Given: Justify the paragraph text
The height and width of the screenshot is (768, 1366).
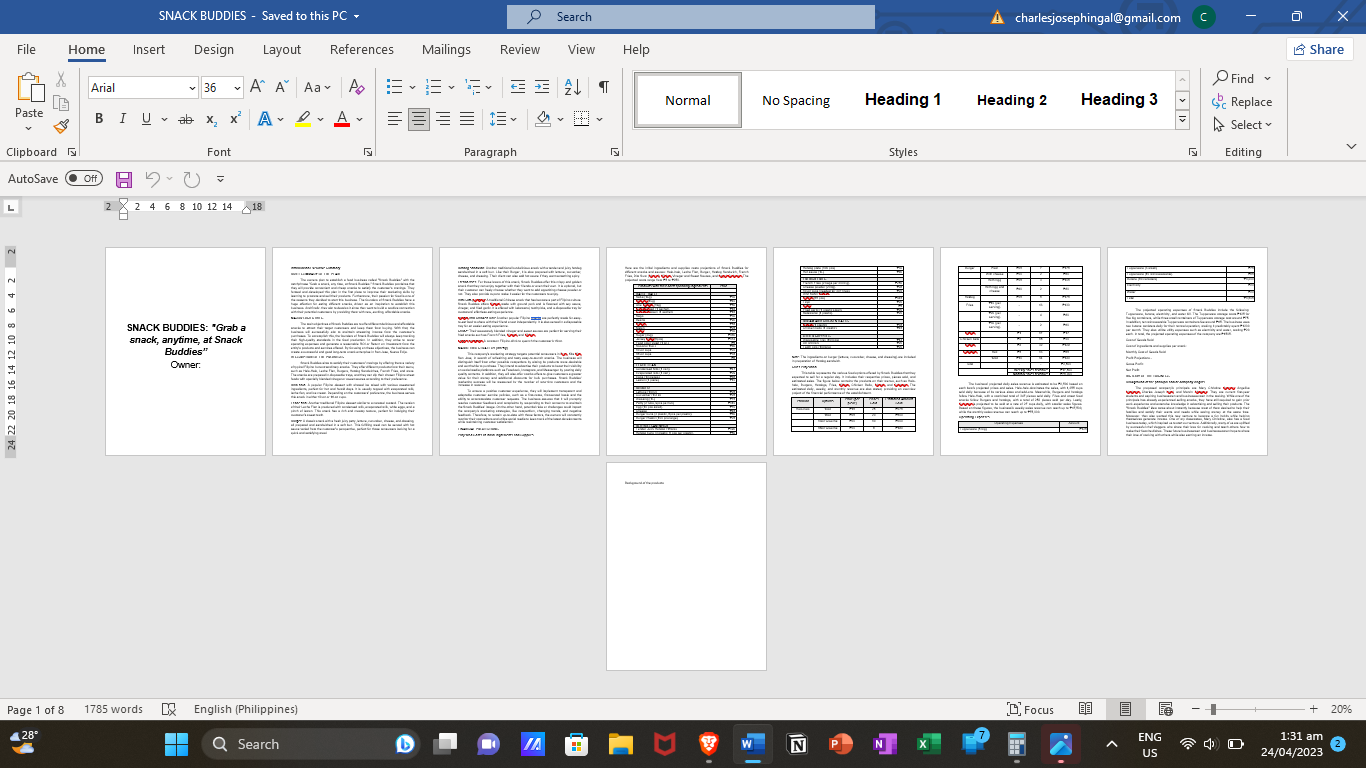Looking at the screenshot, I should (468, 119).
